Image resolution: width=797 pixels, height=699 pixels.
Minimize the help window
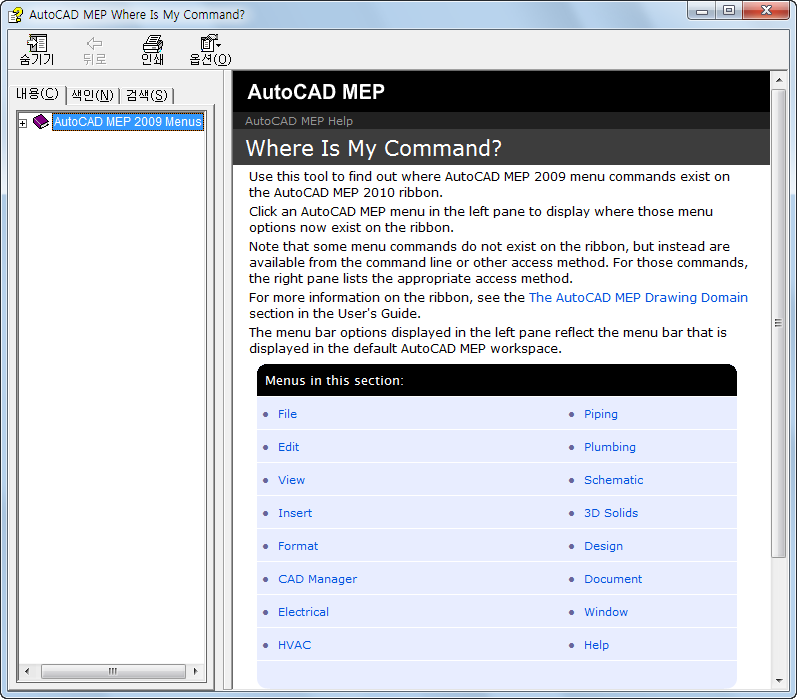(702, 10)
